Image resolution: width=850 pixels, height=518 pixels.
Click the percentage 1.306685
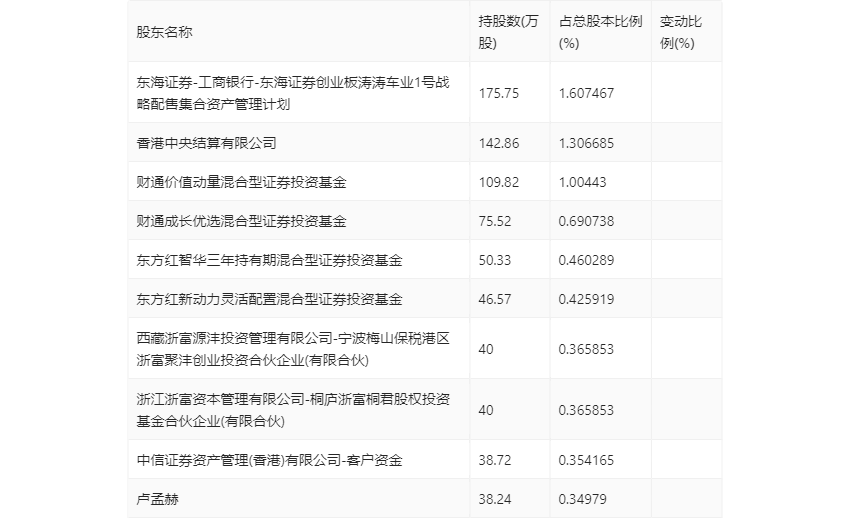click(586, 143)
